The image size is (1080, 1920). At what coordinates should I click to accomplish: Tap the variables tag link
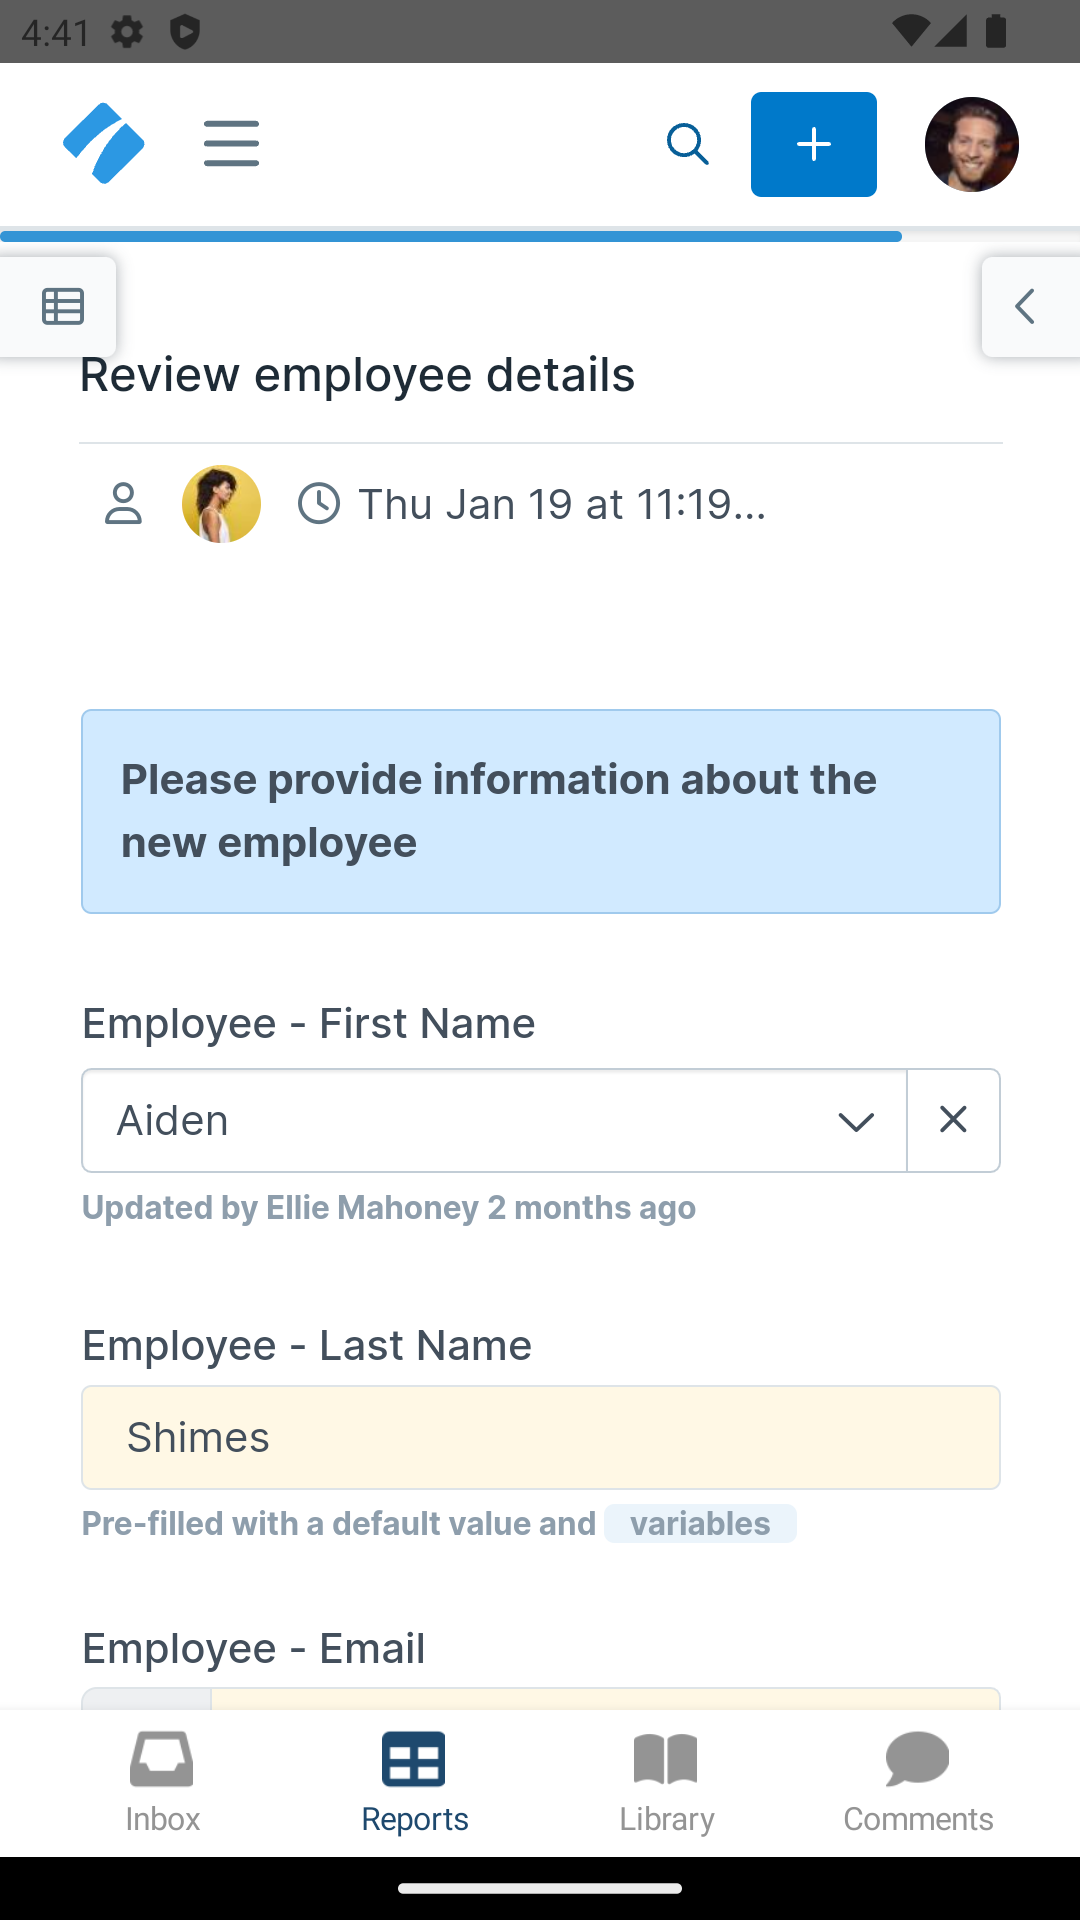700,1524
